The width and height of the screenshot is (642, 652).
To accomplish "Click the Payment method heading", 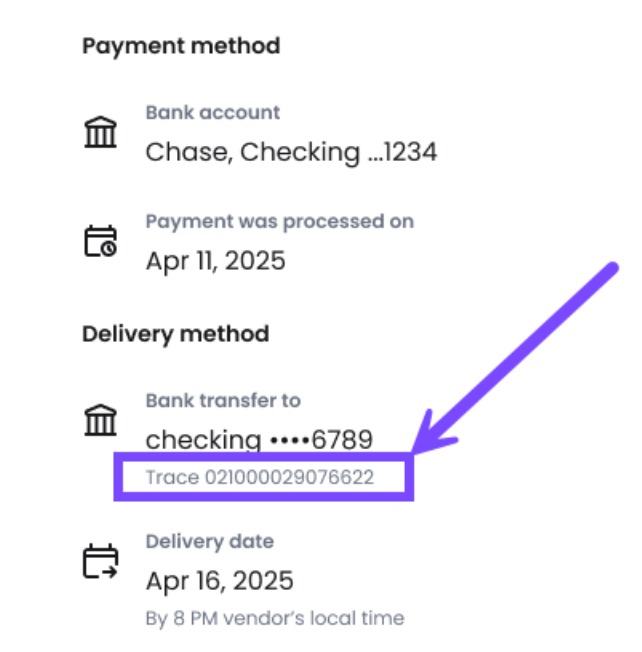I will [181, 46].
